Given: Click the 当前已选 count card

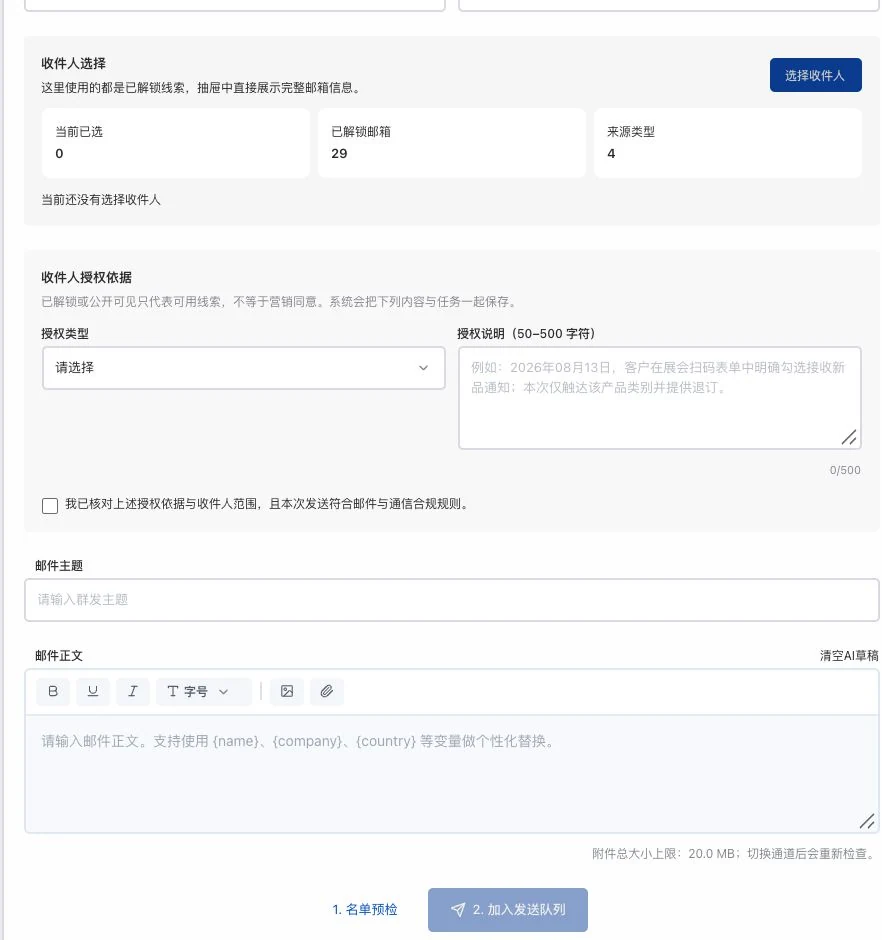Looking at the screenshot, I should (176, 143).
